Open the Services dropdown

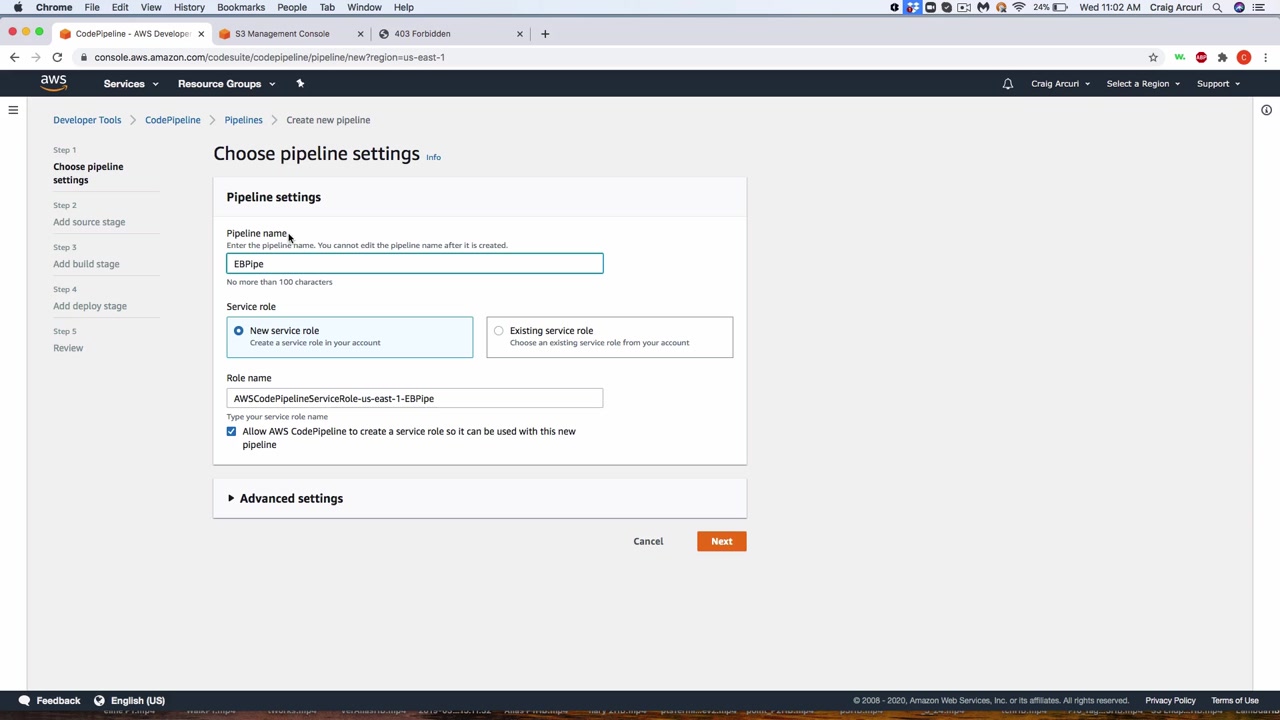[x=131, y=84]
